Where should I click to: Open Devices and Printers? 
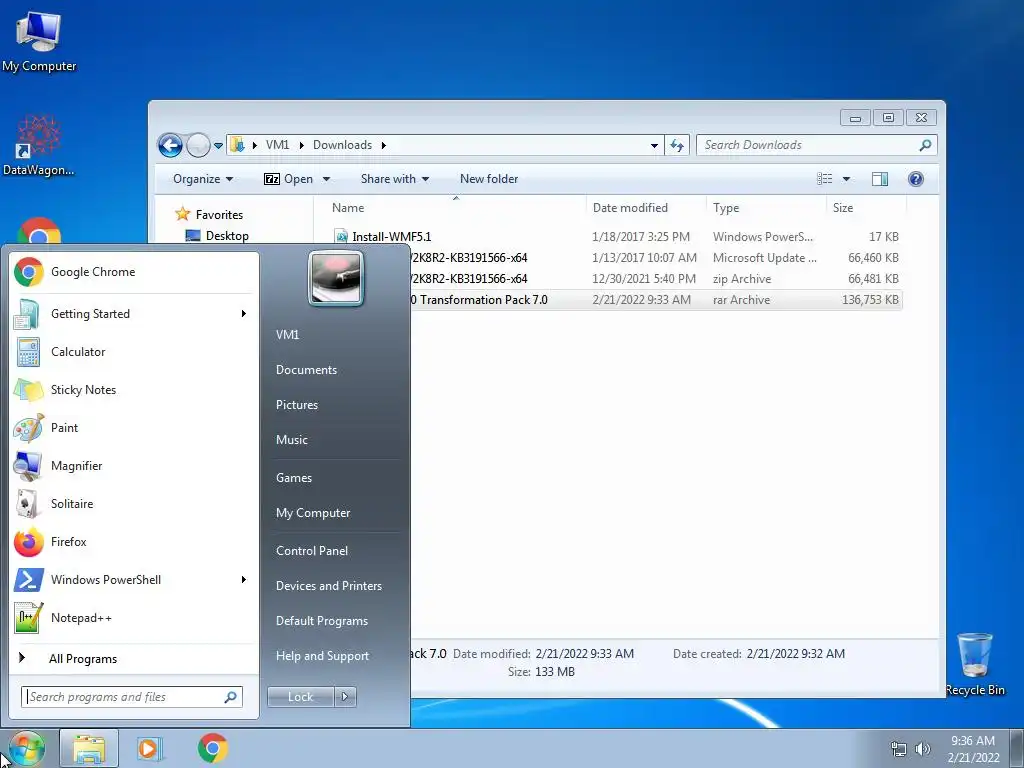(328, 586)
